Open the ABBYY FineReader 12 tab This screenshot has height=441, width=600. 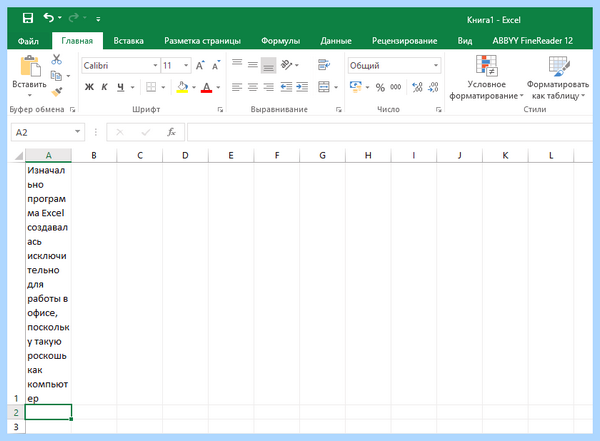tap(533, 41)
